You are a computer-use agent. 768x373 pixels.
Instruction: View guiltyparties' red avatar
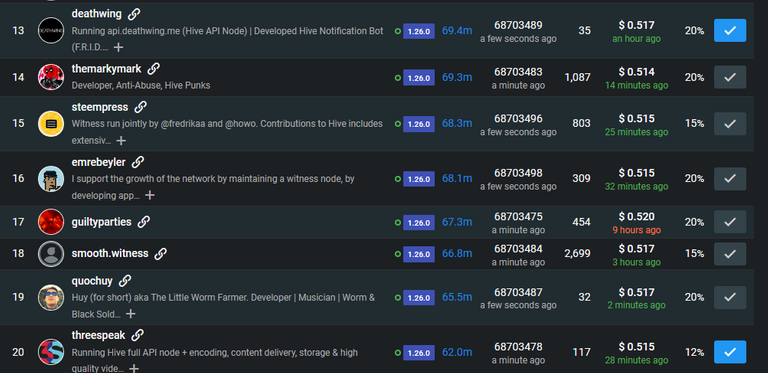[51, 222]
